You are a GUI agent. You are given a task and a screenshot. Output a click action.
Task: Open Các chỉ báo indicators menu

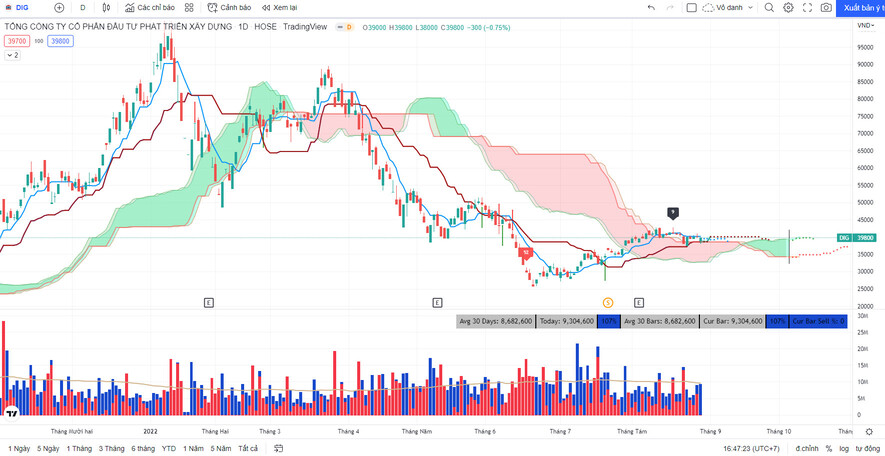click(x=150, y=7)
